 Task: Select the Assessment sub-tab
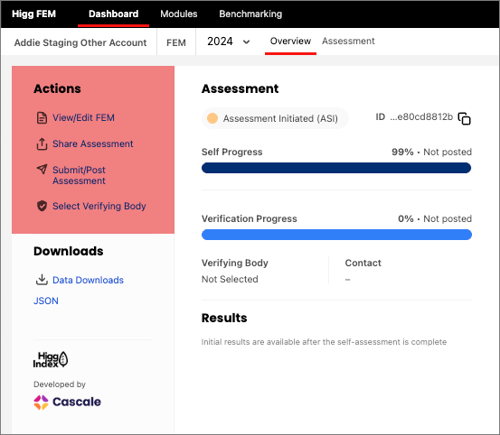(348, 41)
